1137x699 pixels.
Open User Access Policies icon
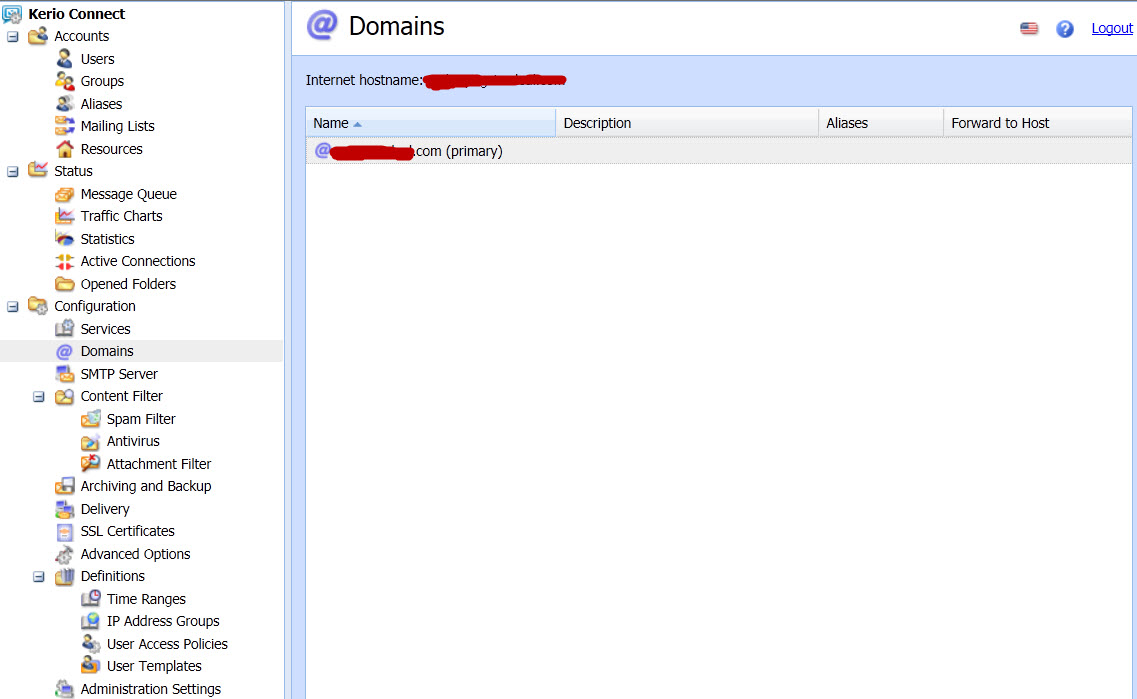(x=91, y=643)
